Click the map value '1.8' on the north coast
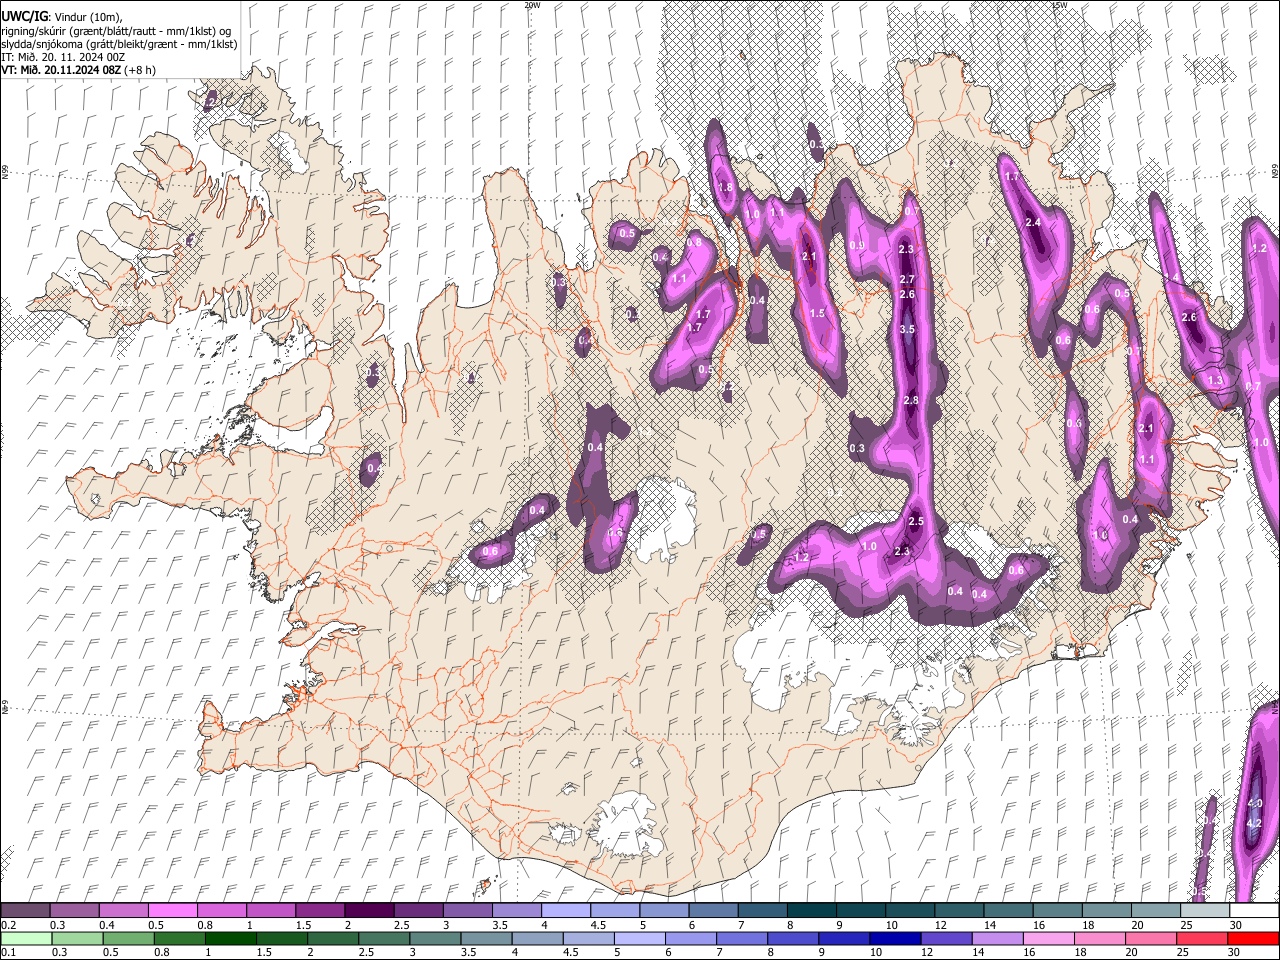 [726, 187]
